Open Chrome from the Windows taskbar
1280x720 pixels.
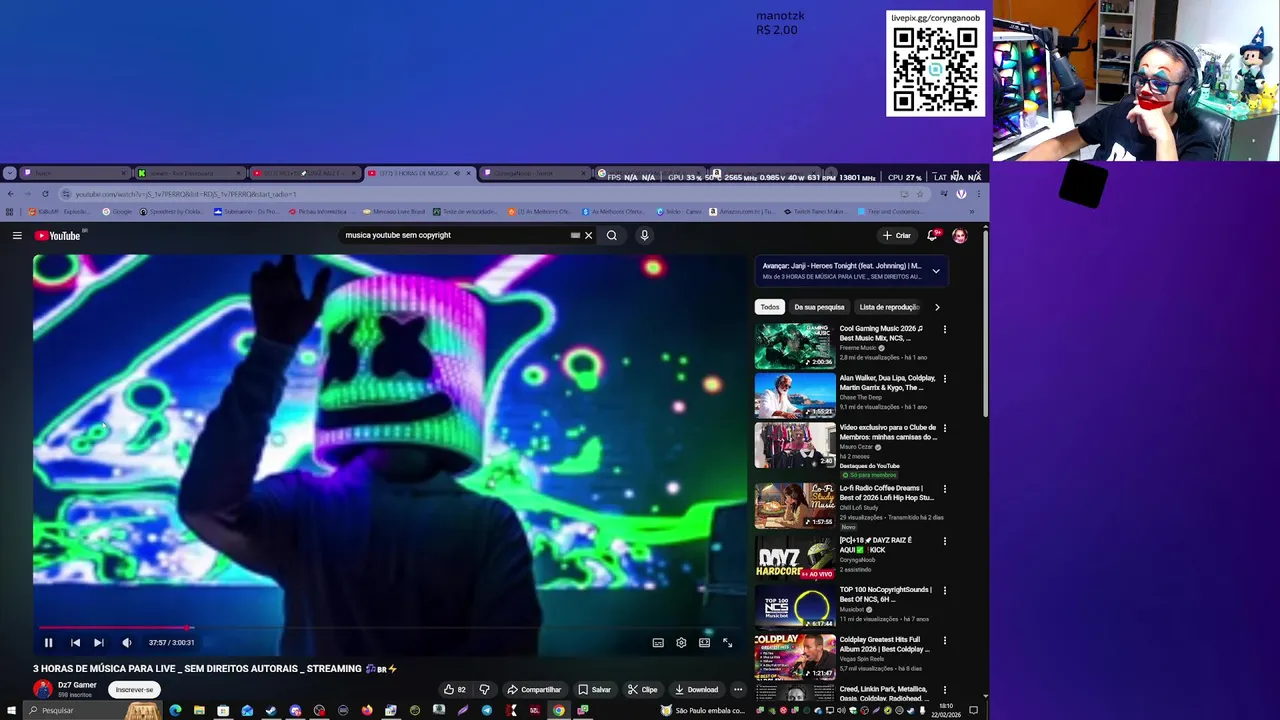point(559,710)
